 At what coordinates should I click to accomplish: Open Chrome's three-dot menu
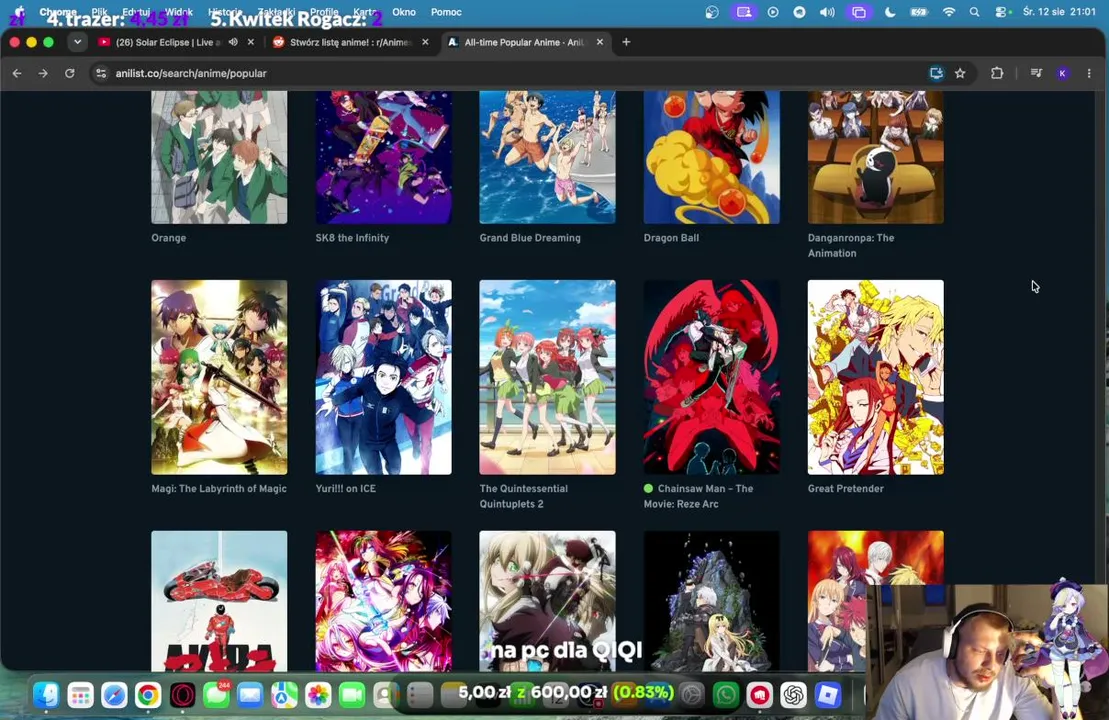[1089, 74]
